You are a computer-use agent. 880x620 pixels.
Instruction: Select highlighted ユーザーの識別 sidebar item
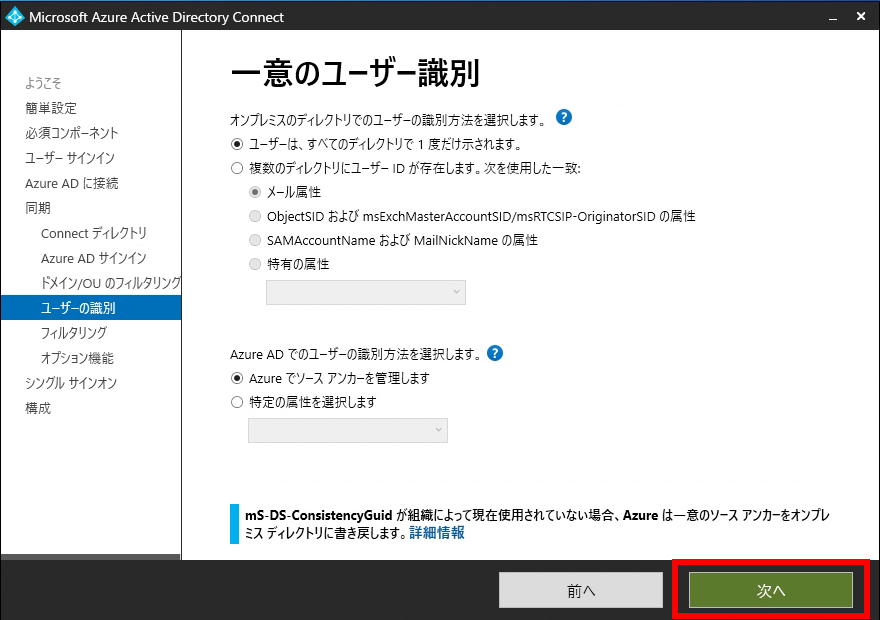(x=91, y=307)
